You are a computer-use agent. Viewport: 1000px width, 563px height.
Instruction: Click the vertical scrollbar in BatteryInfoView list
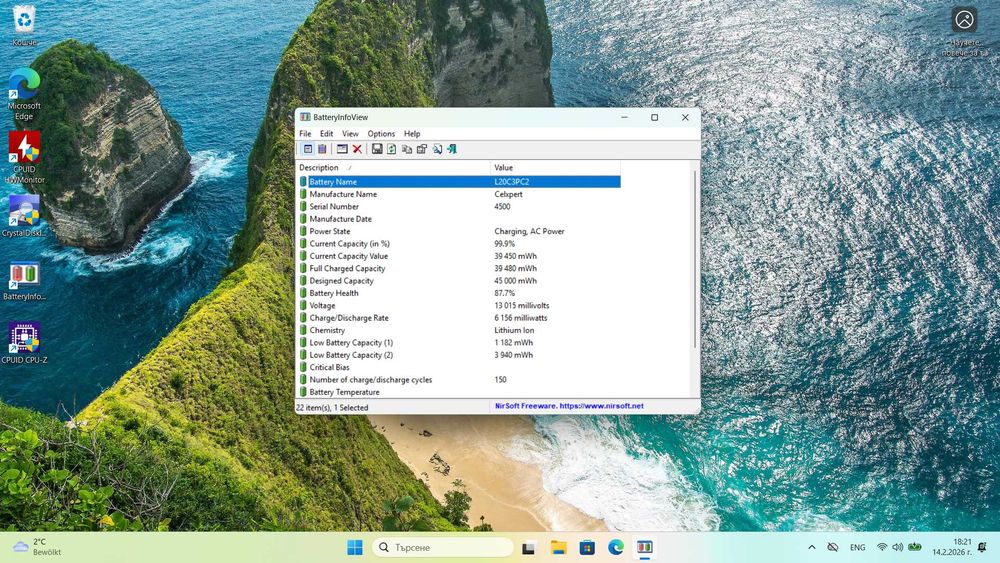695,258
